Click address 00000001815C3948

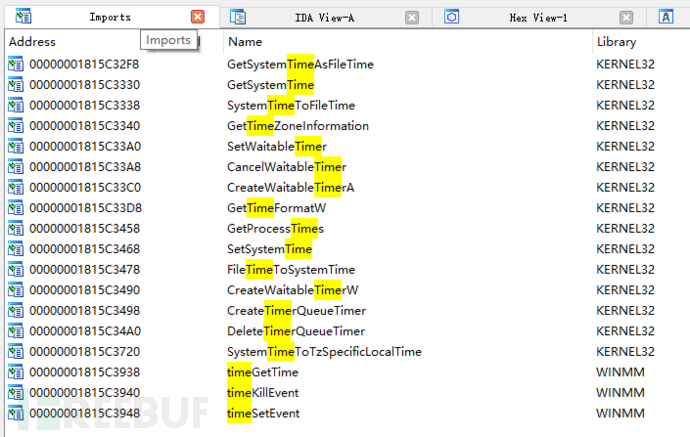click(x=84, y=413)
